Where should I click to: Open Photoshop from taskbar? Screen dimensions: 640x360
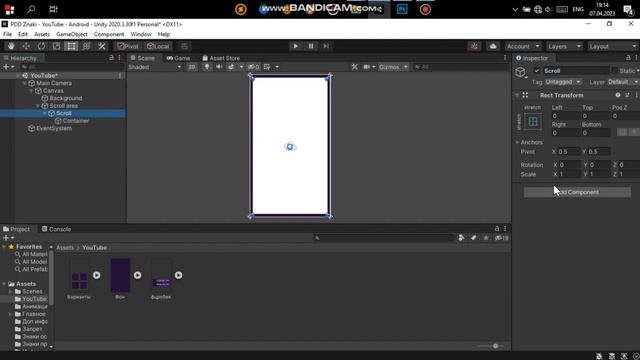(x=402, y=9)
